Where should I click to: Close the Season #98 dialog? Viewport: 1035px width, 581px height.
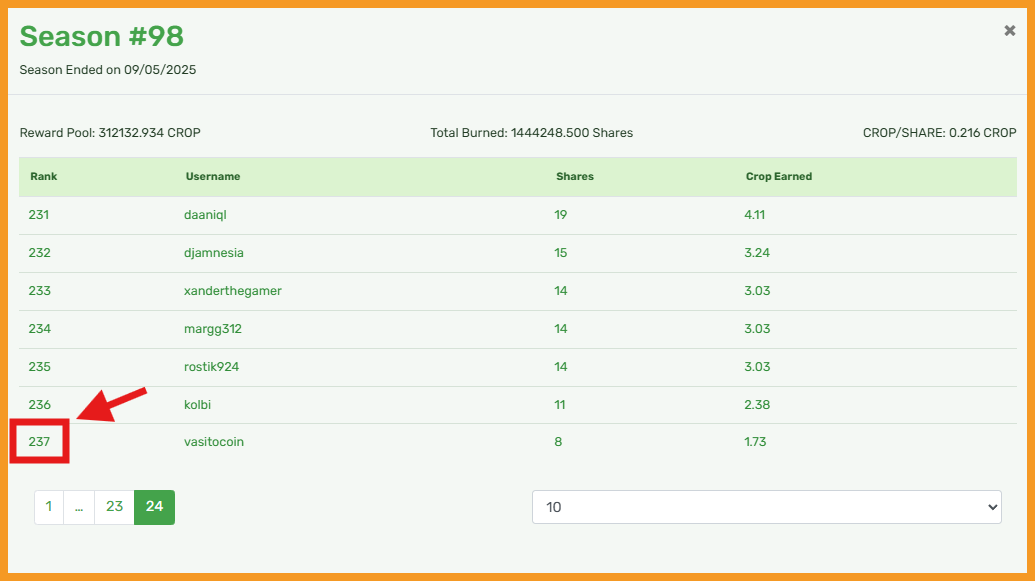(1009, 30)
